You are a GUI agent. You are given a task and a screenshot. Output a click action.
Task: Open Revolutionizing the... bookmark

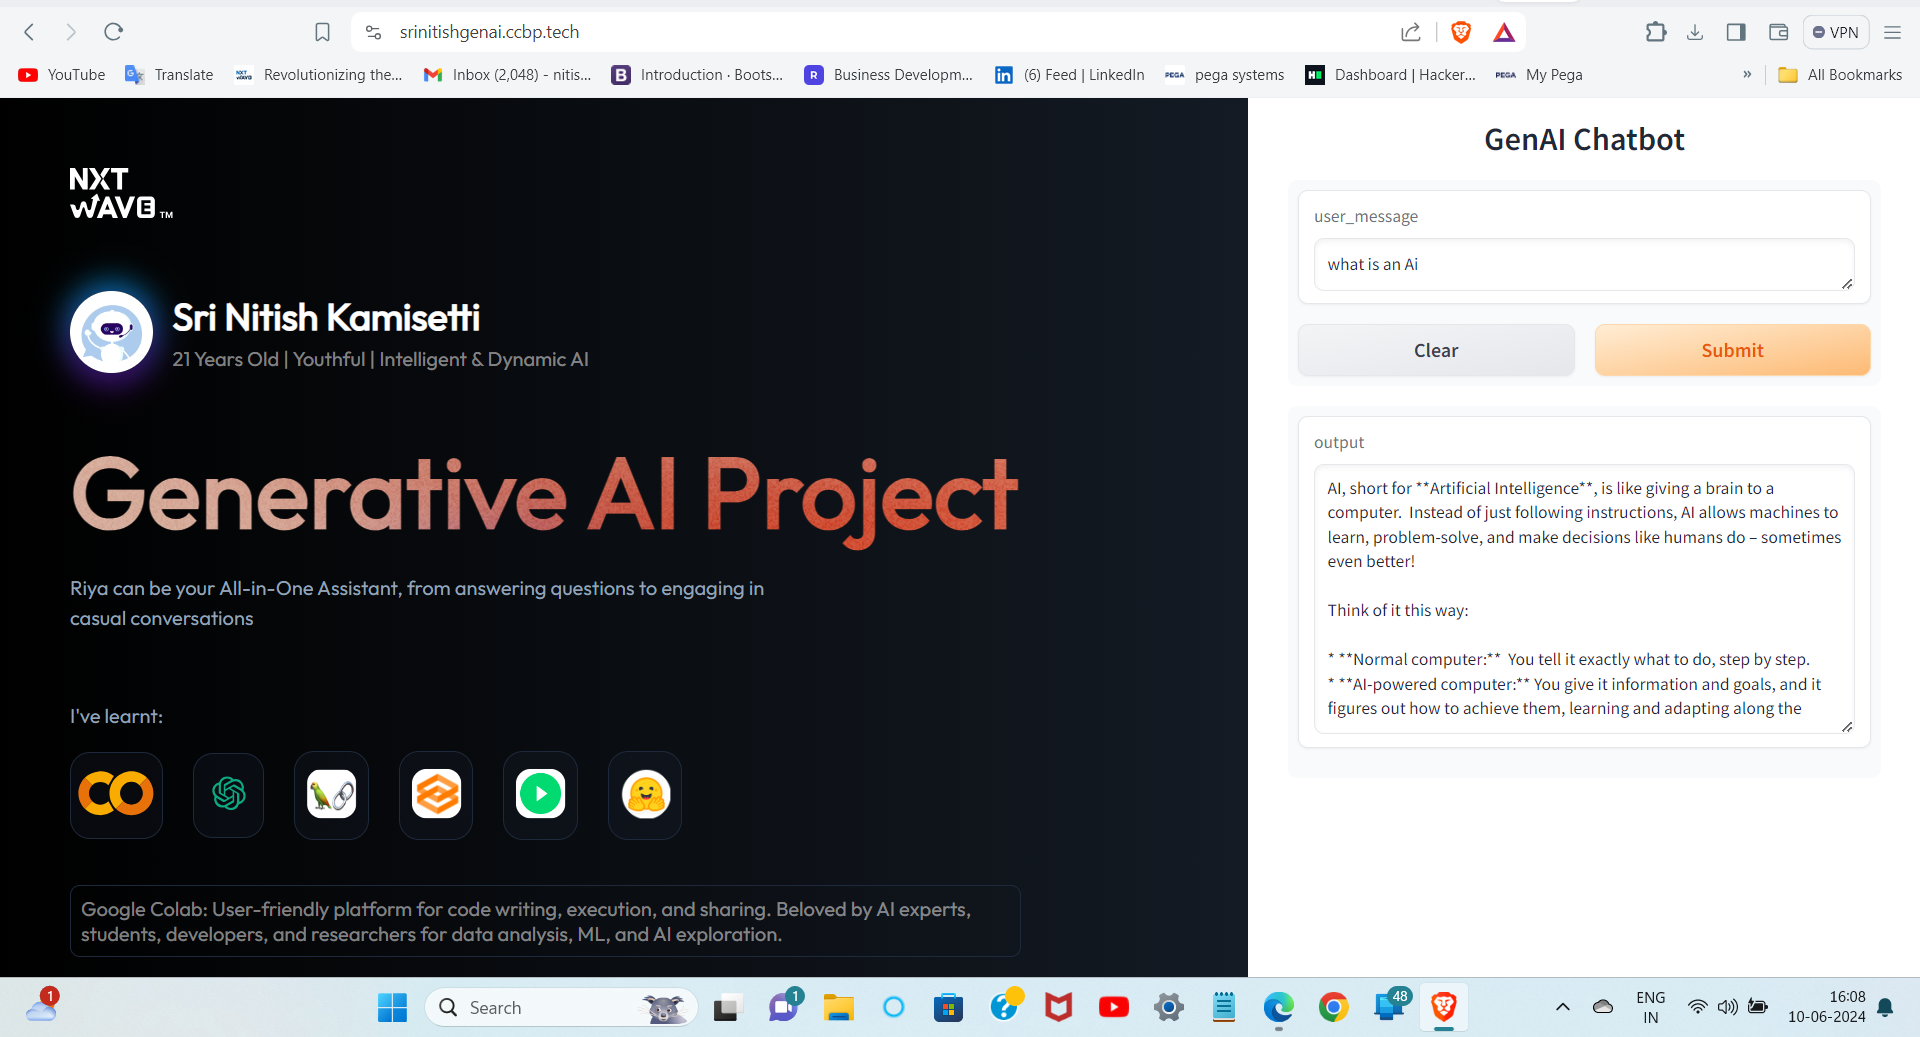click(319, 75)
